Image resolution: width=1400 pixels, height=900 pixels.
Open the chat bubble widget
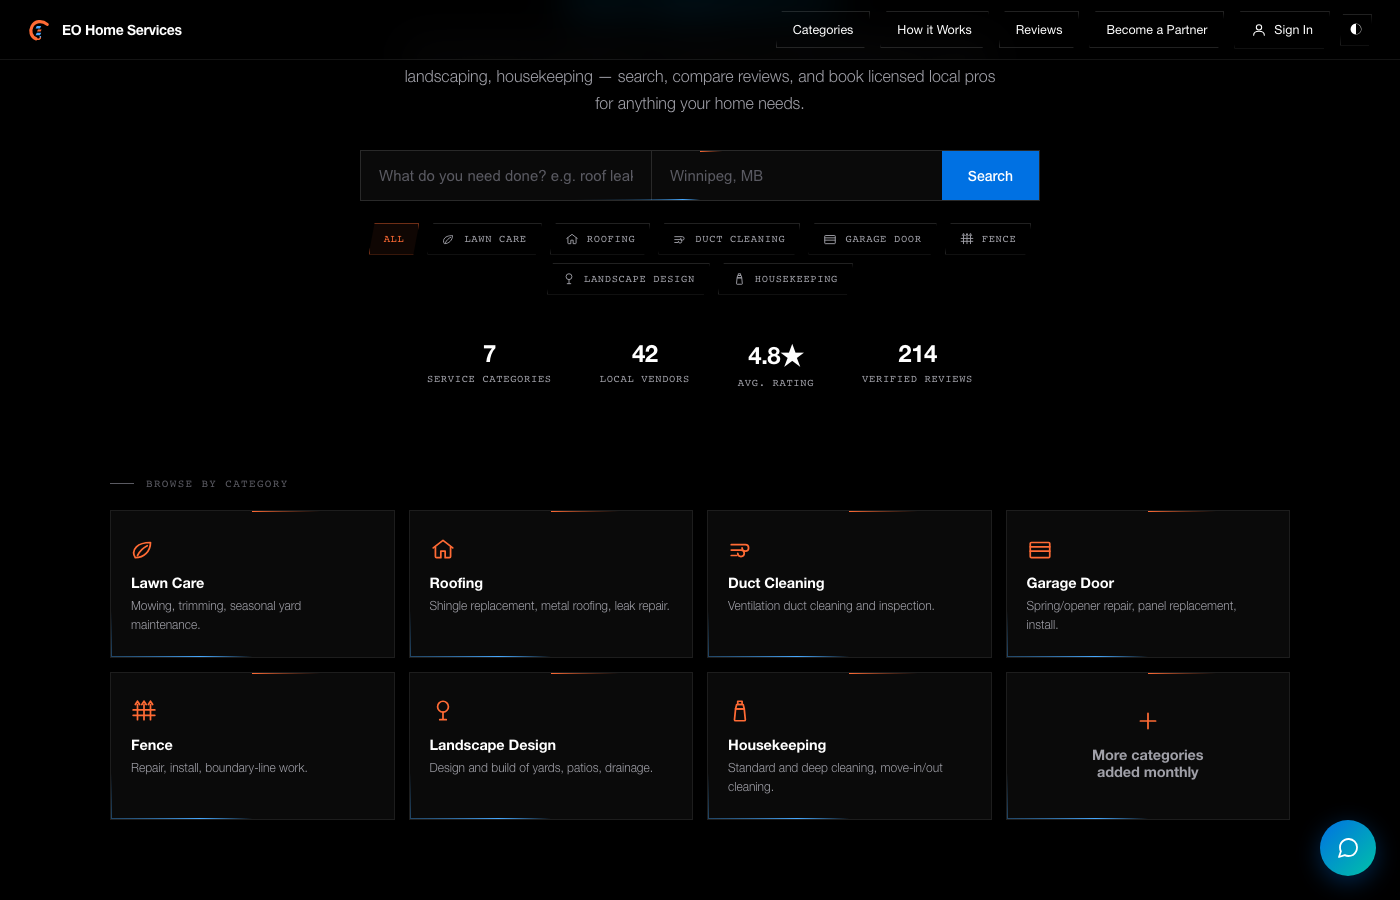coord(1348,848)
